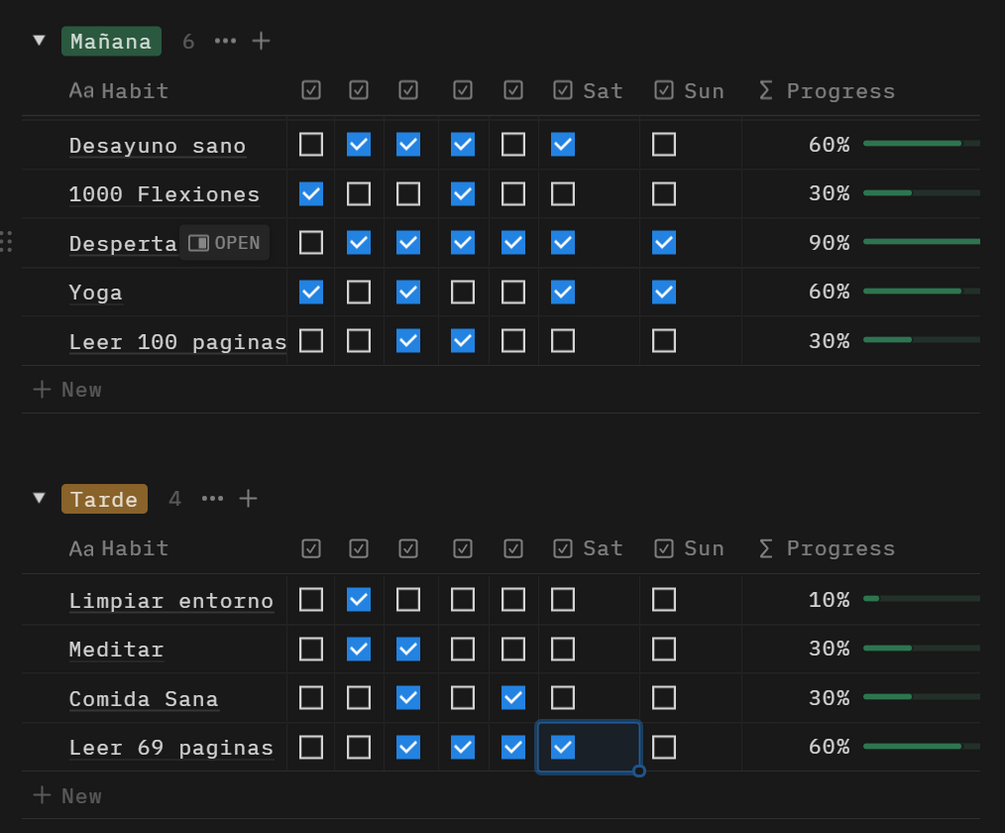Collapse the Tarde group triangle
Viewport: 1005px width, 833px height.
[39, 498]
